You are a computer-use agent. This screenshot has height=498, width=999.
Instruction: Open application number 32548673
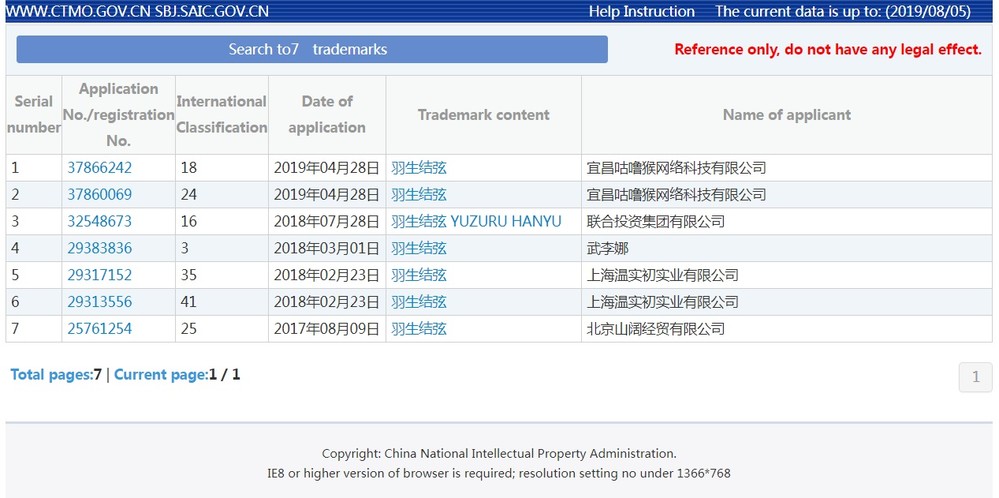(99, 222)
